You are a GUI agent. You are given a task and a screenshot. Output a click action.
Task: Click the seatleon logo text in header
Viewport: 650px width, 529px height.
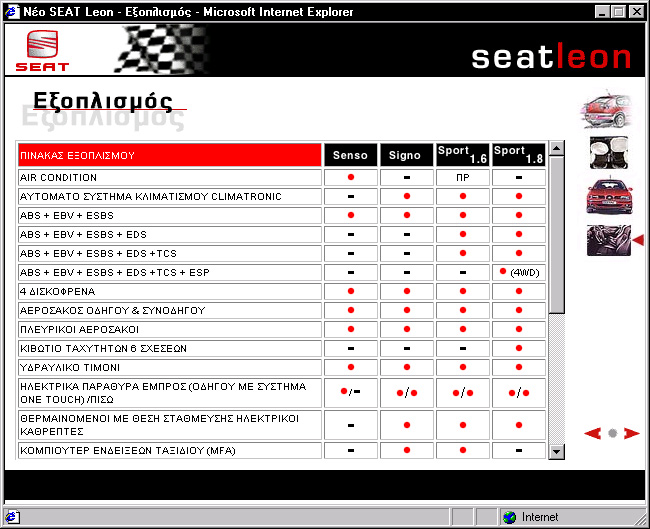551,56
